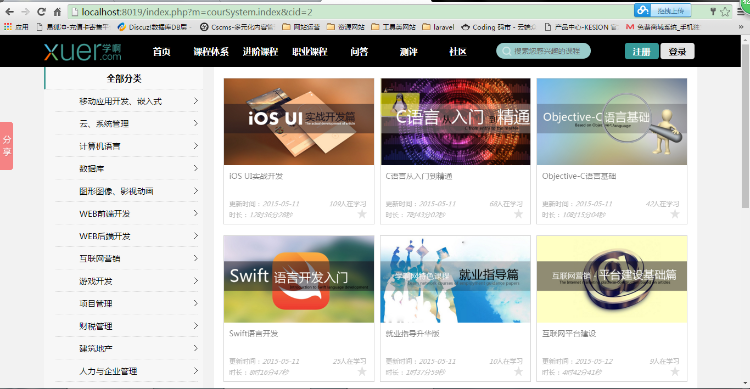The height and width of the screenshot is (389, 750).
Task: Open the Coding bookmark
Action: pos(498,27)
